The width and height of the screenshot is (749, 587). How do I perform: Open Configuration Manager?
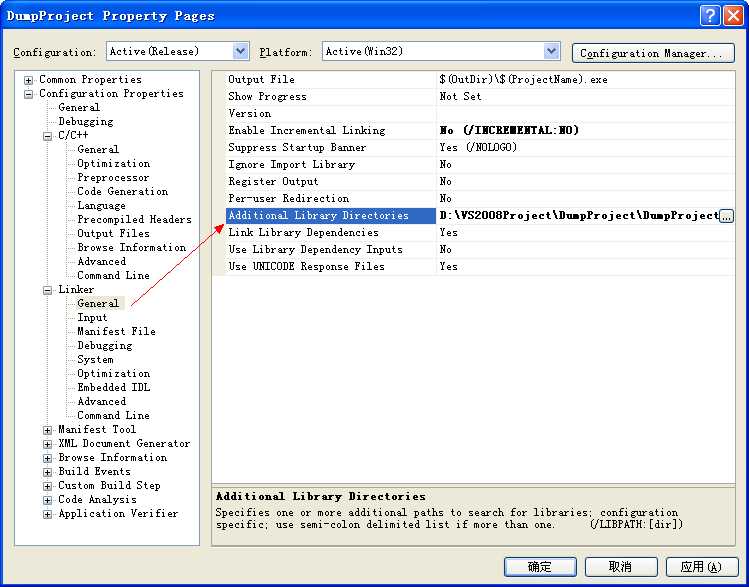click(x=653, y=53)
